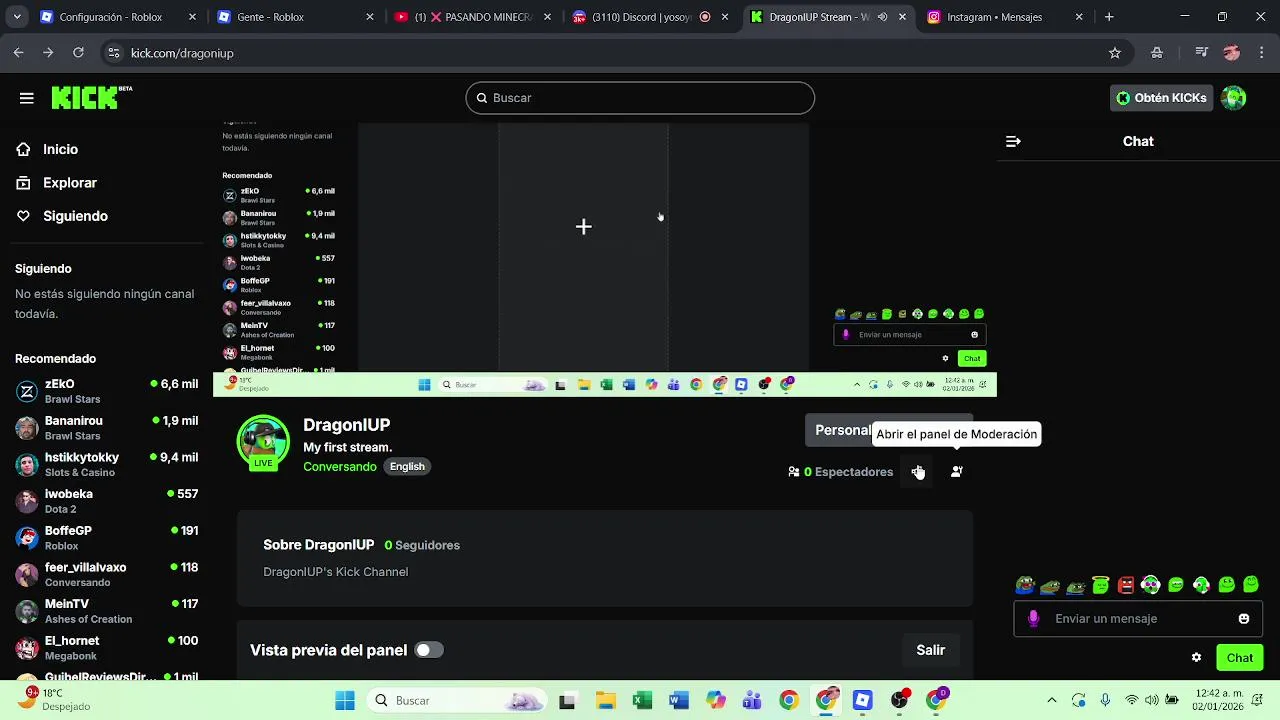Open recommended channel Bananirou
Viewport: 1280px width, 720px height.
(x=106, y=428)
